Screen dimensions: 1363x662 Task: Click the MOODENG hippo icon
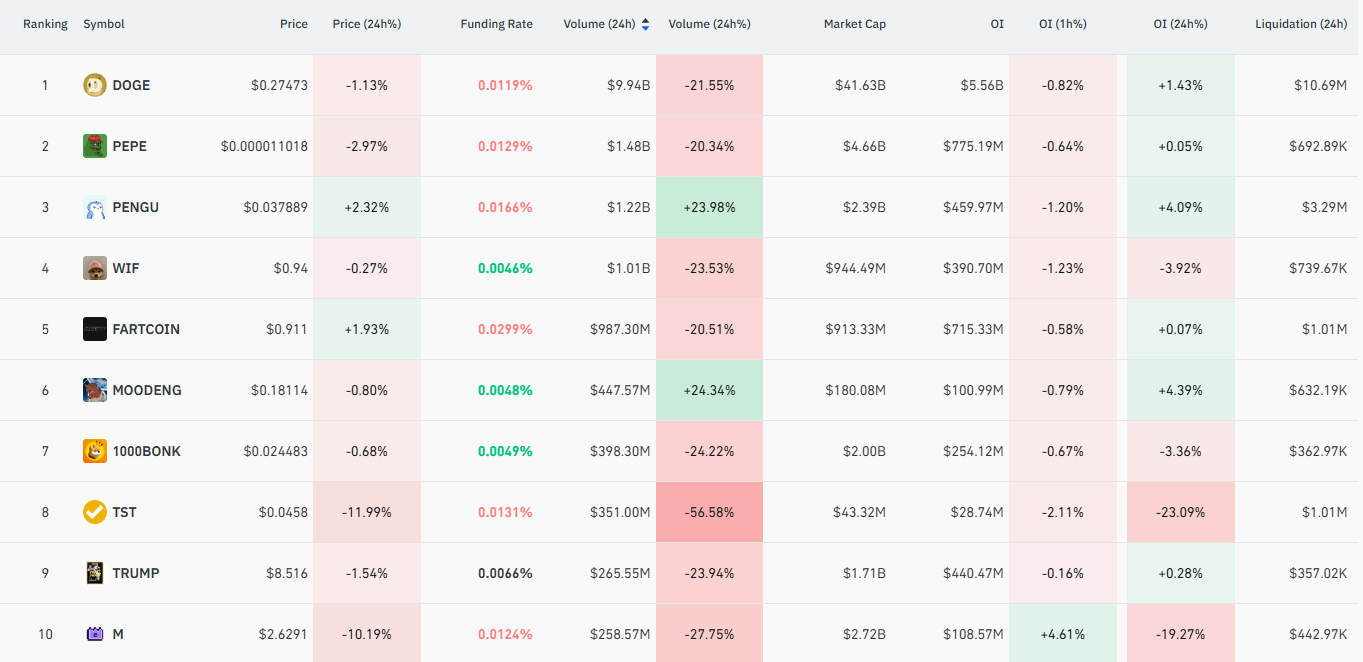(95, 390)
